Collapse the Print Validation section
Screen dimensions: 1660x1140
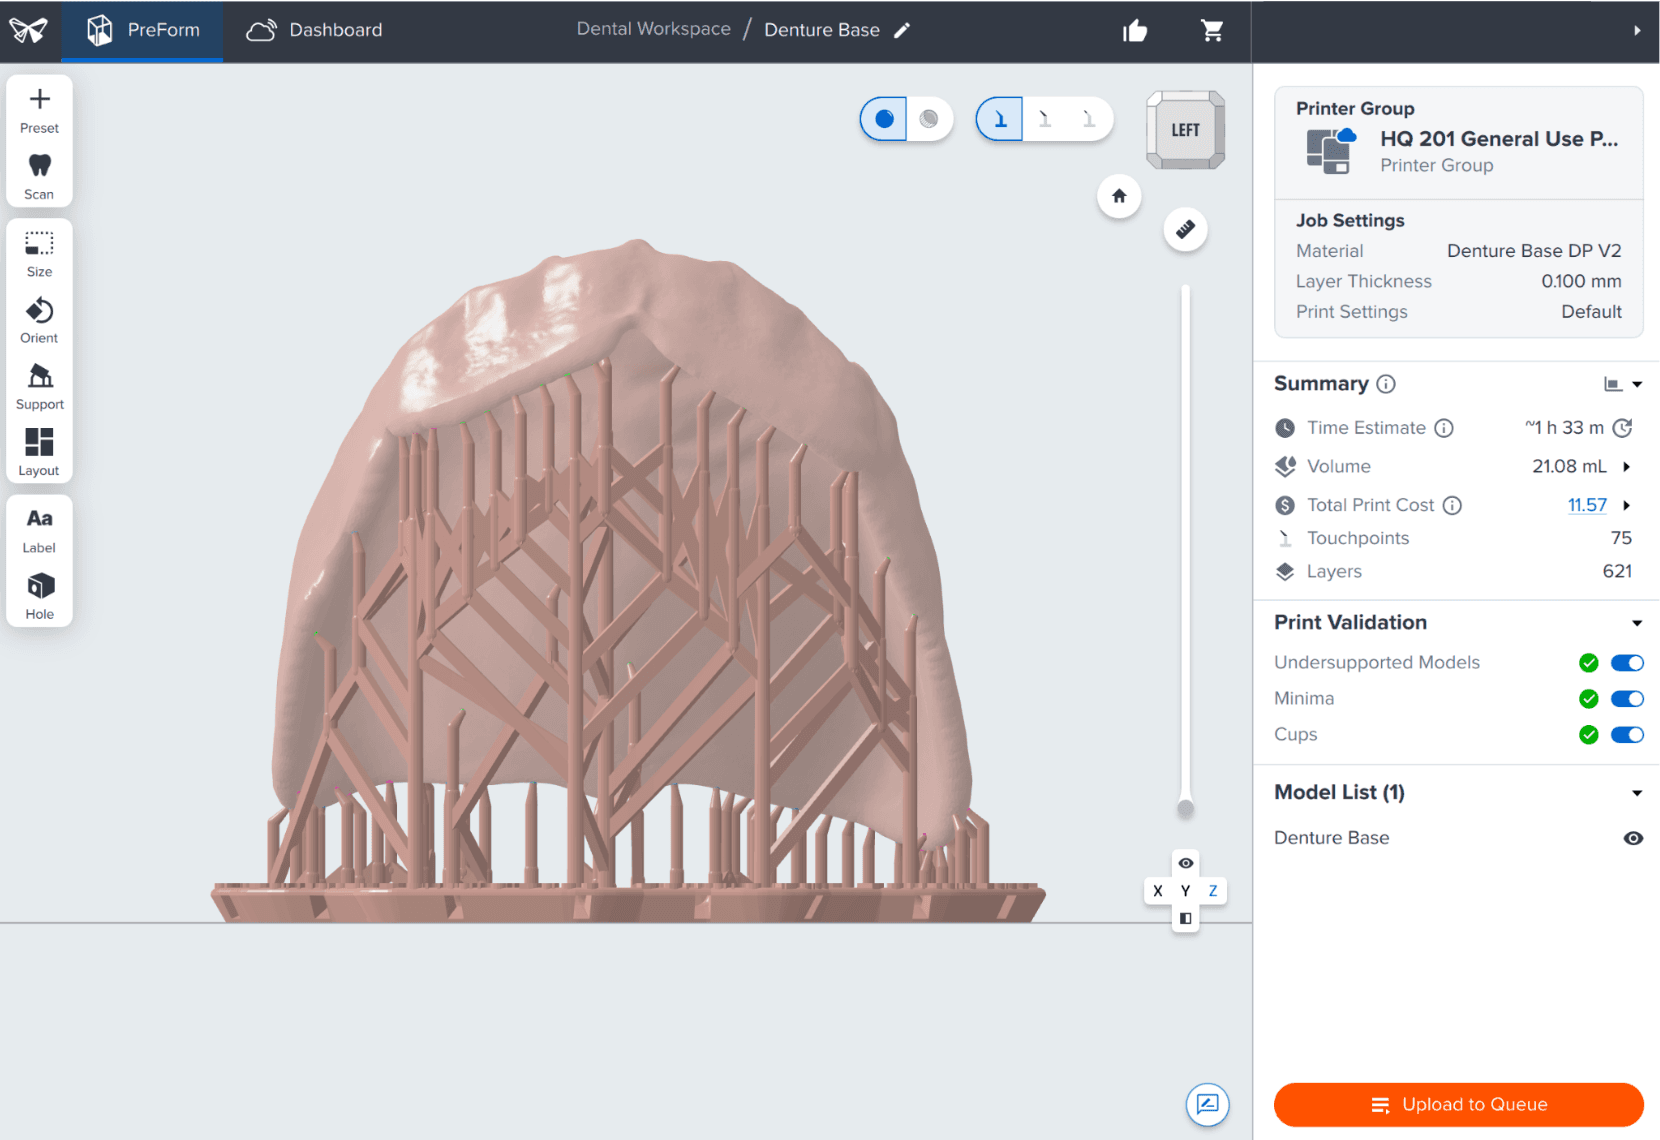click(x=1637, y=623)
